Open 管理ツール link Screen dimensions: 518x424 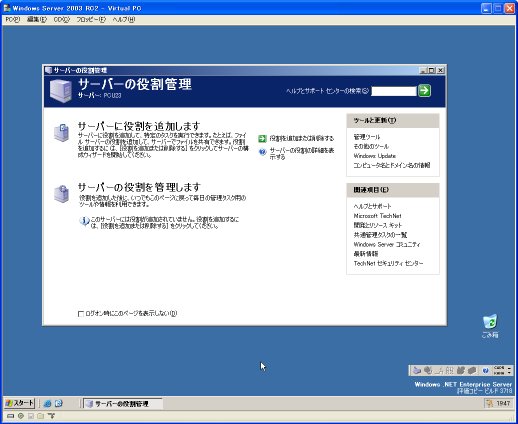(367, 137)
